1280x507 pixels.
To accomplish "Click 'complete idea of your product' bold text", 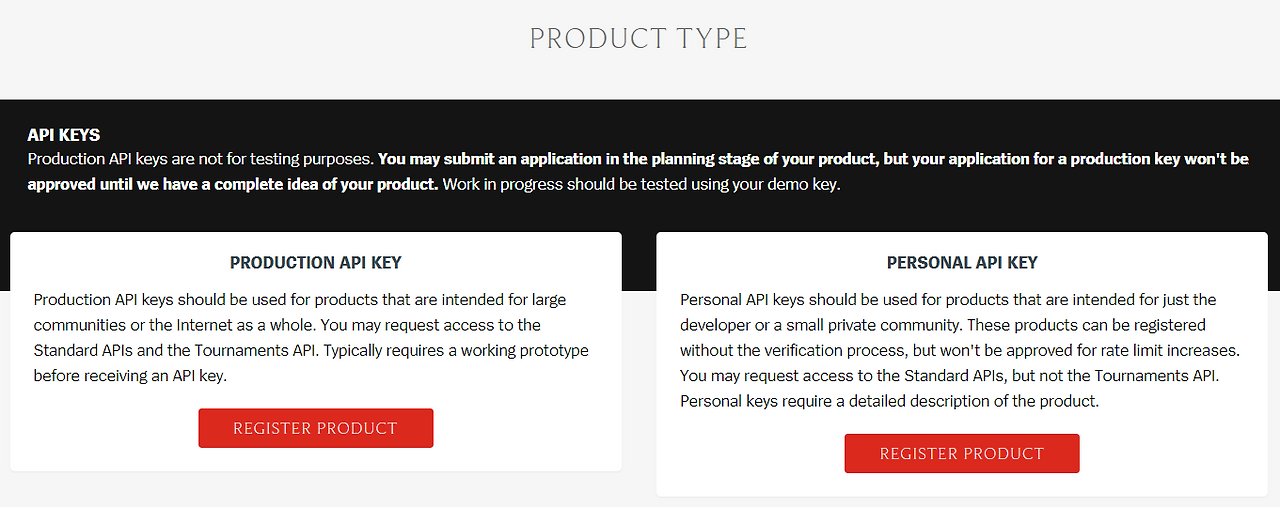I will [x=330, y=184].
